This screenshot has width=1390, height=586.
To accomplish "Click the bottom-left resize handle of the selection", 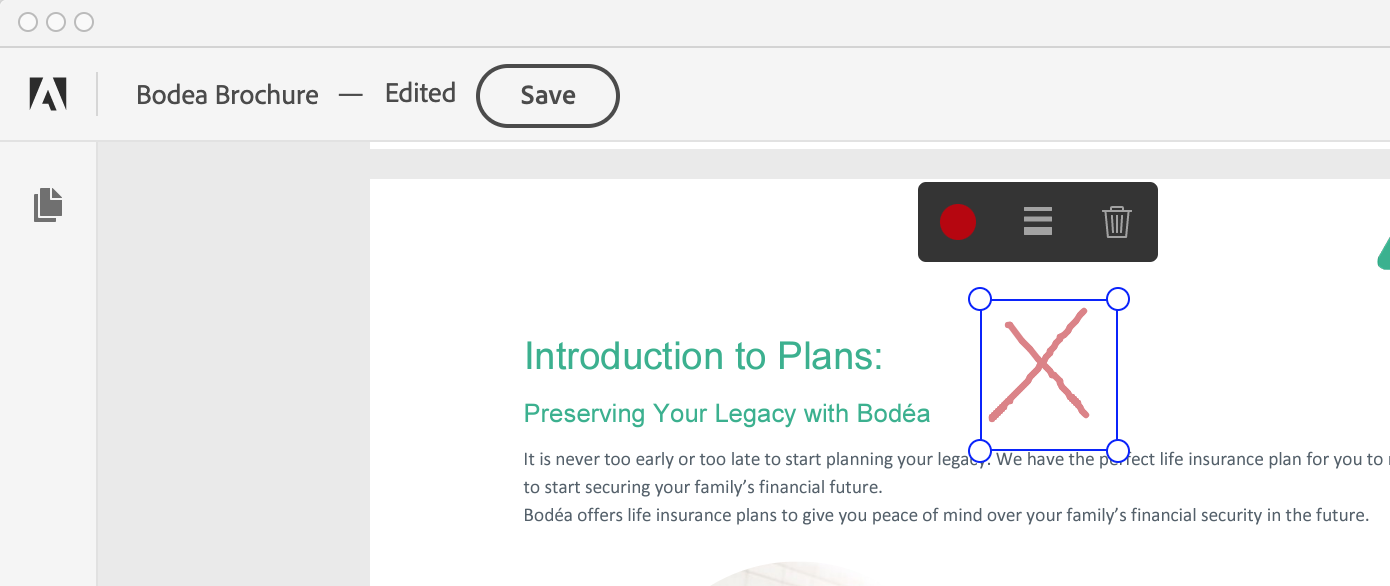I will pos(980,450).
